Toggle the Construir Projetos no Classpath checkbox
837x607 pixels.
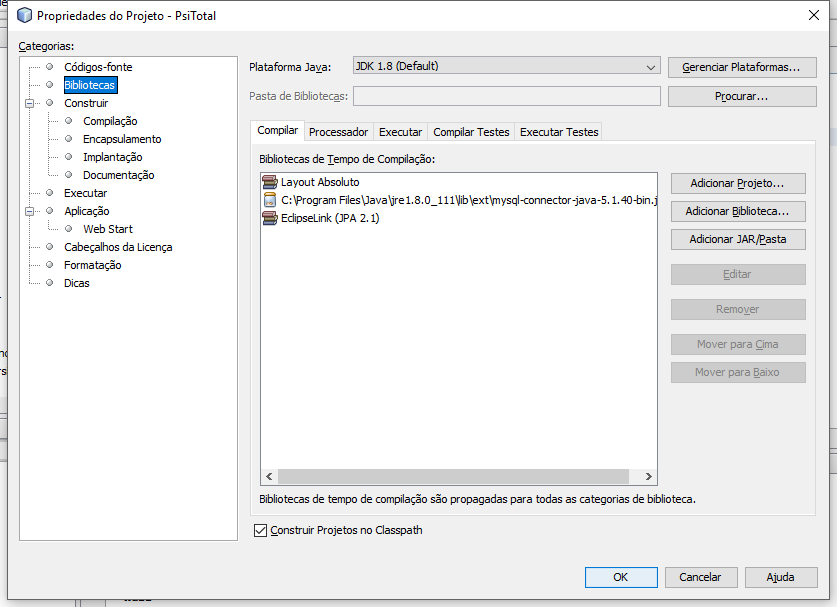click(260, 530)
